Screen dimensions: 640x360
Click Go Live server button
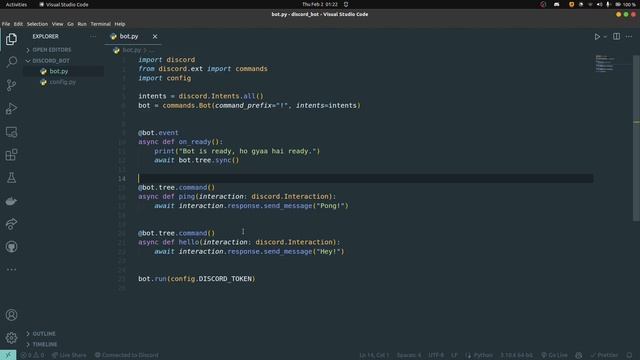[x=554, y=355]
